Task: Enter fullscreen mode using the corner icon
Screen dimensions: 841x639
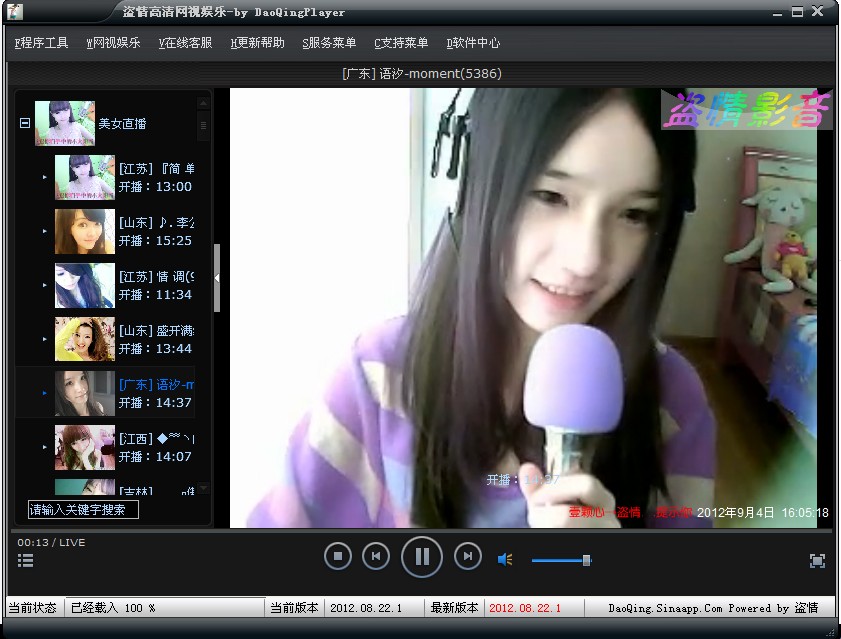Action: (x=817, y=561)
